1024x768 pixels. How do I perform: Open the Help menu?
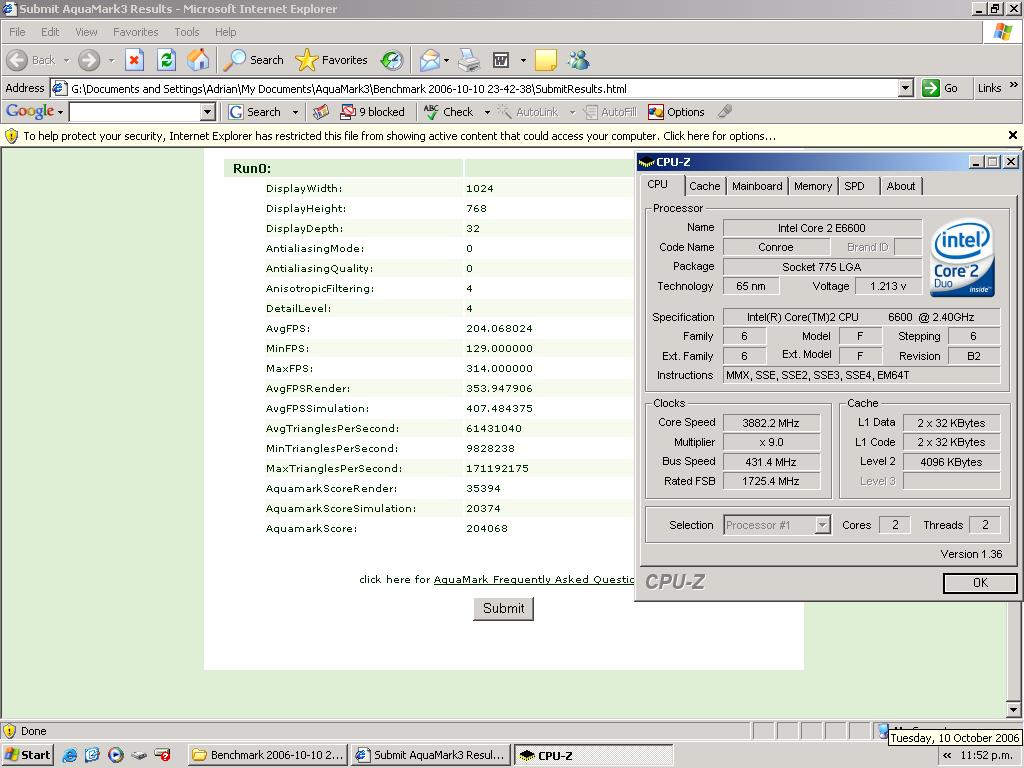click(225, 32)
